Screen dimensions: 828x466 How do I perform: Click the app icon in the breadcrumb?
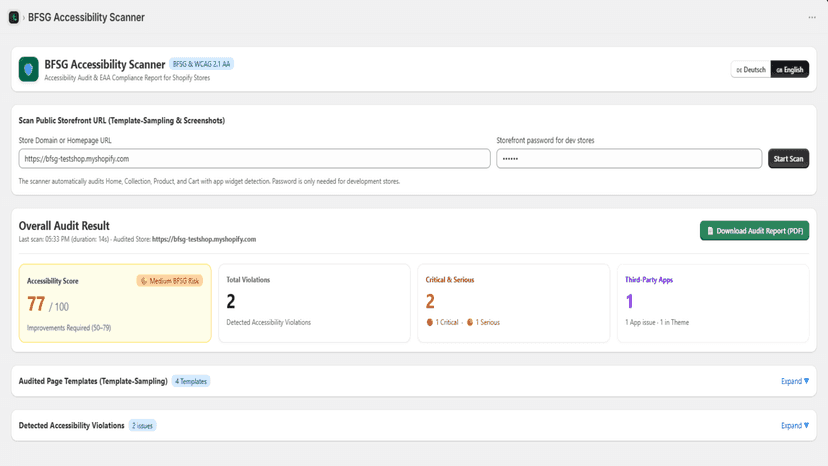[x=14, y=17]
